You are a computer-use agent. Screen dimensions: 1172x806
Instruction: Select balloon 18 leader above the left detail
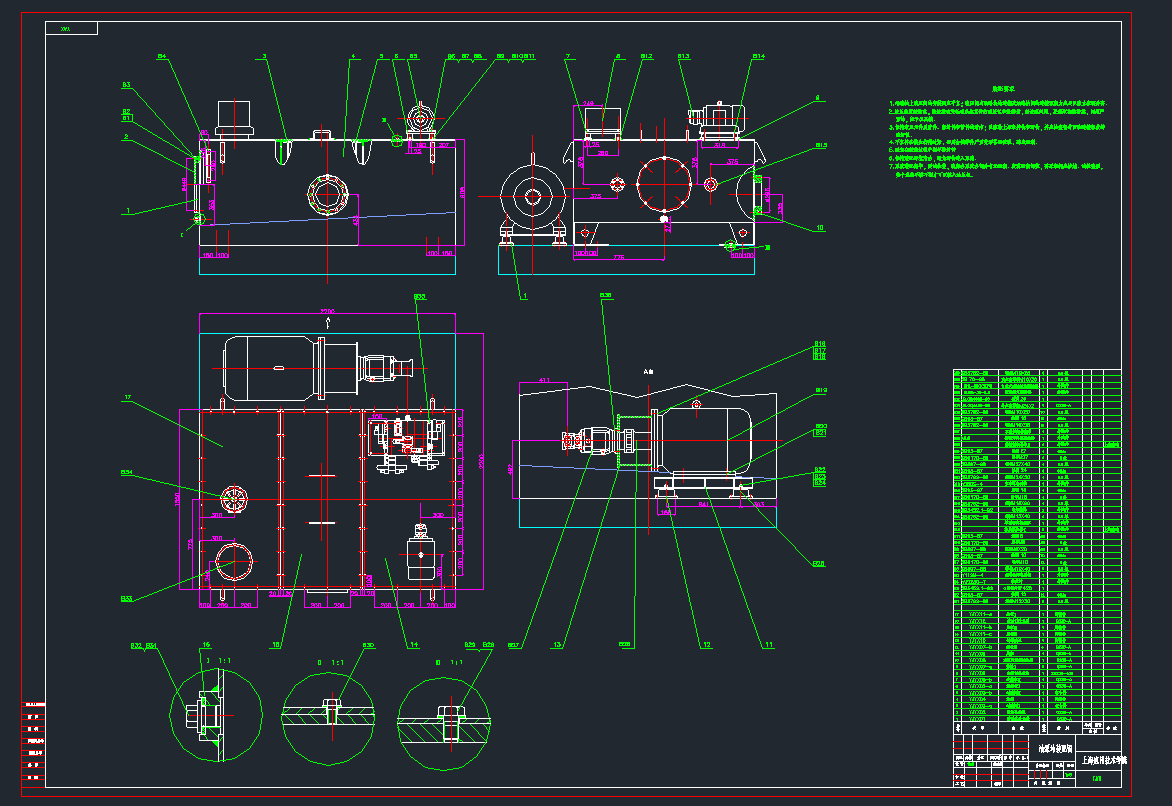tap(276, 643)
